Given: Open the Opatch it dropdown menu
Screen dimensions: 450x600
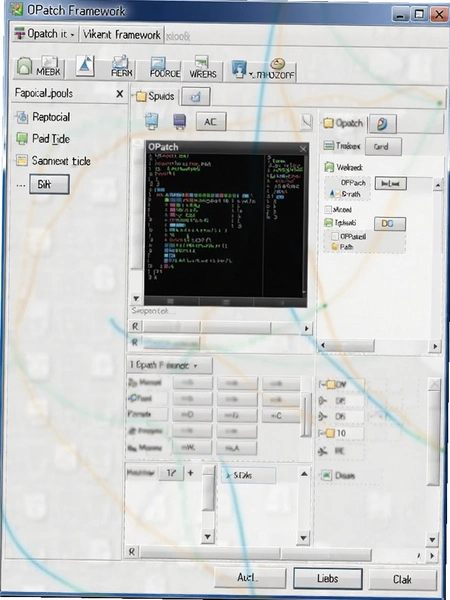Looking at the screenshot, I should pyautogui.click(x=45, y=34).
